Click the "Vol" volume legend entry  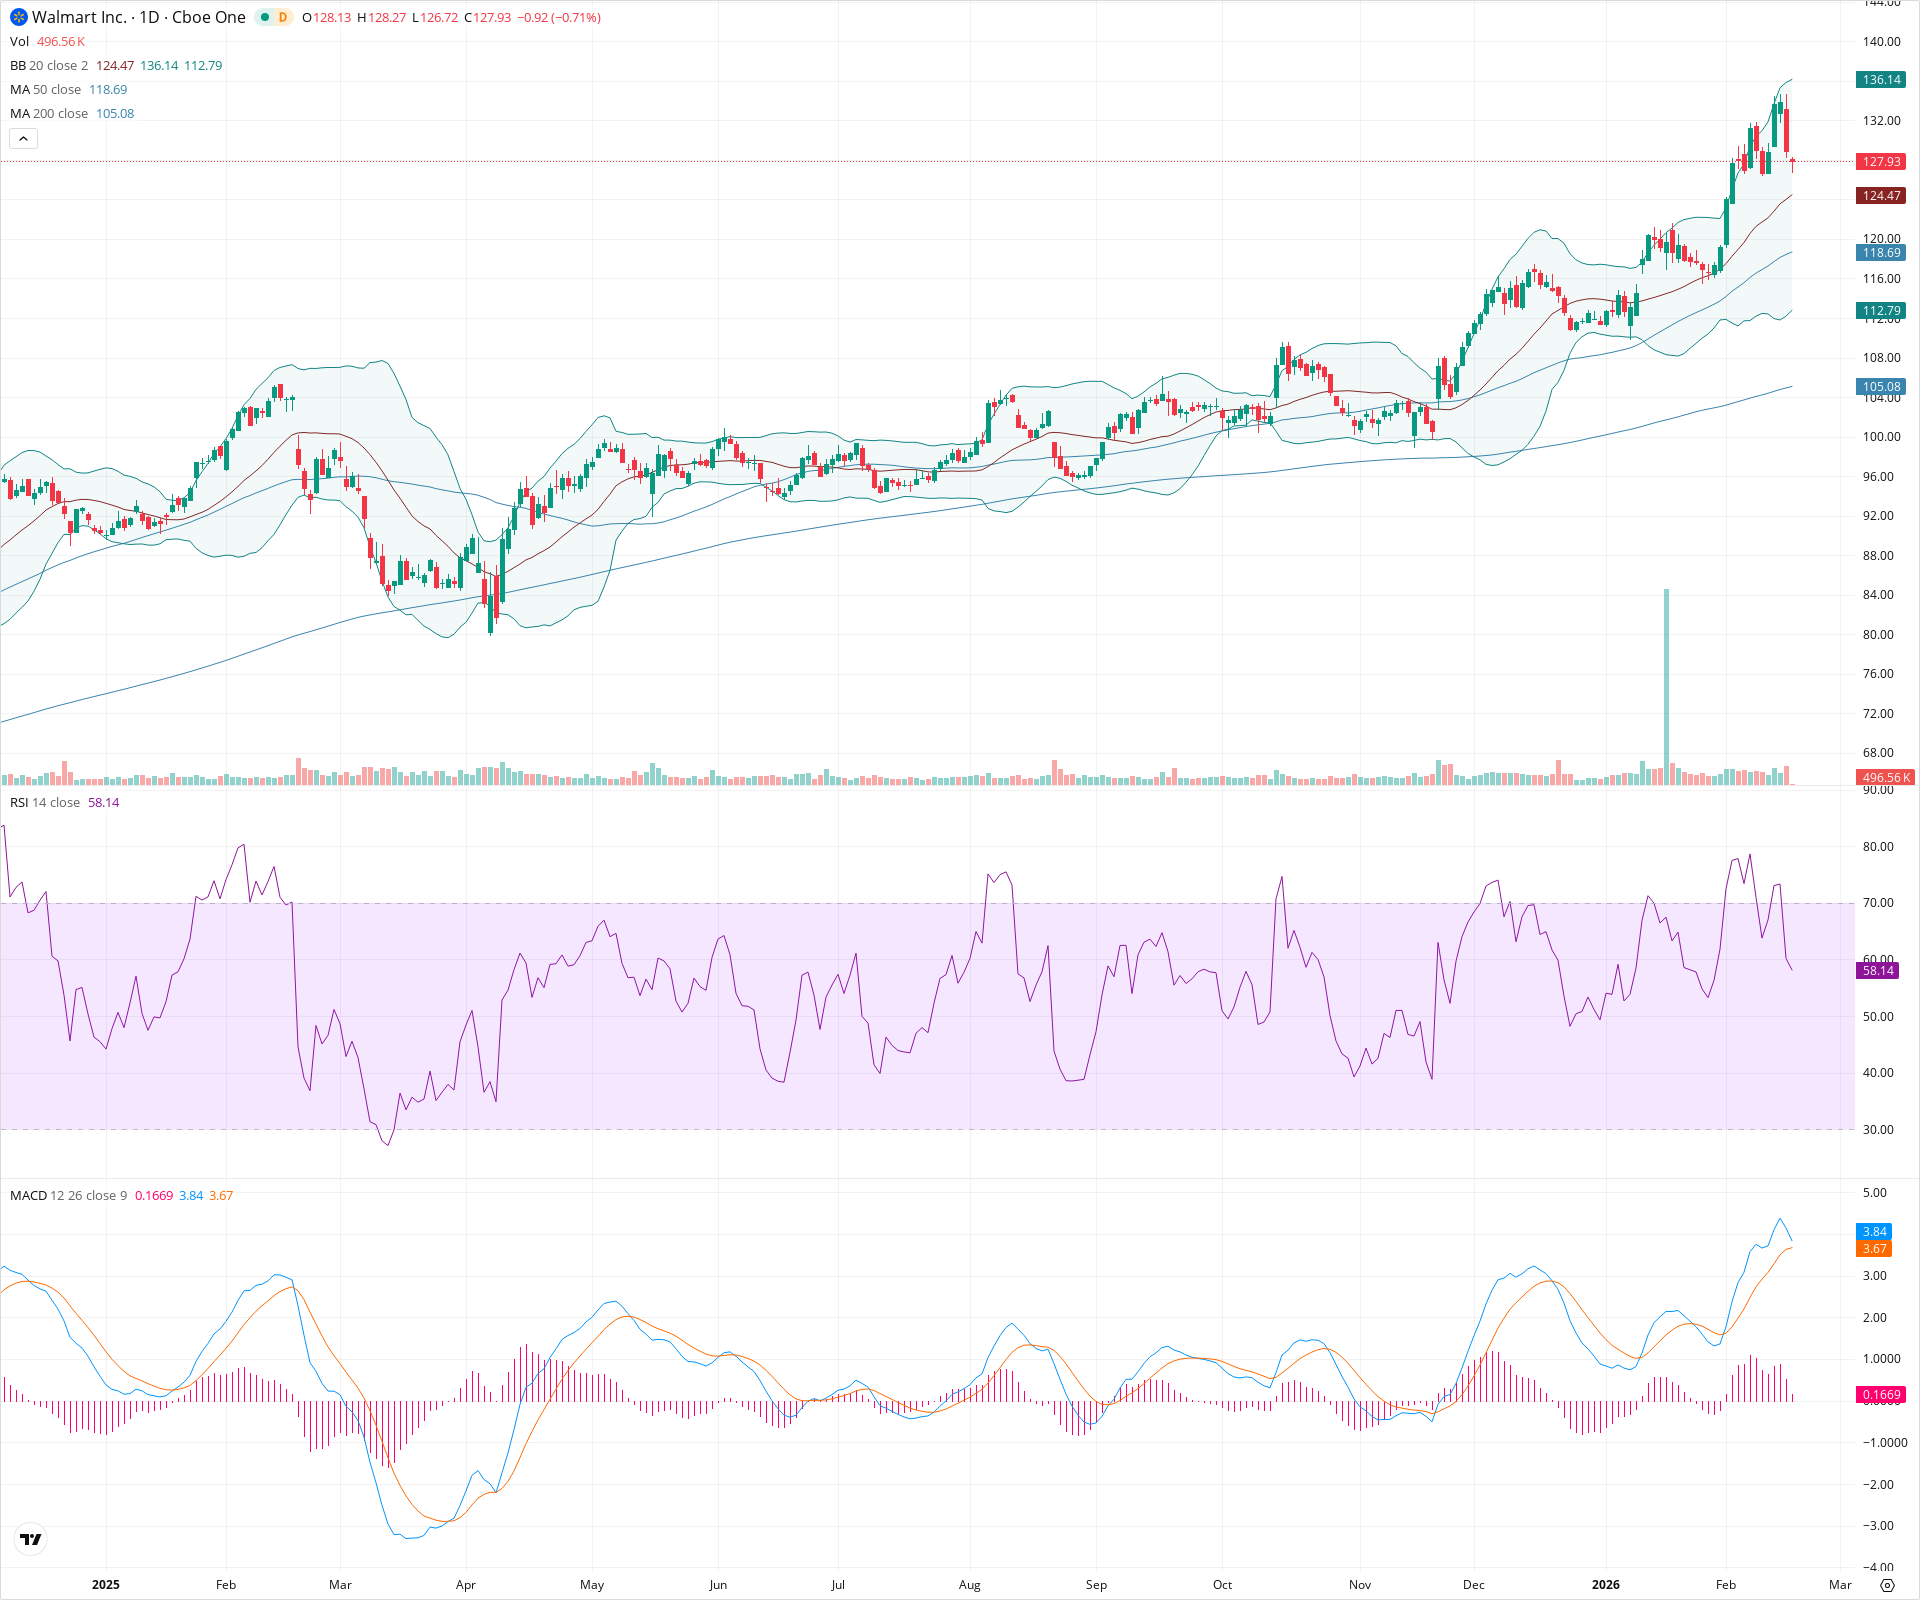coord(18,41)
